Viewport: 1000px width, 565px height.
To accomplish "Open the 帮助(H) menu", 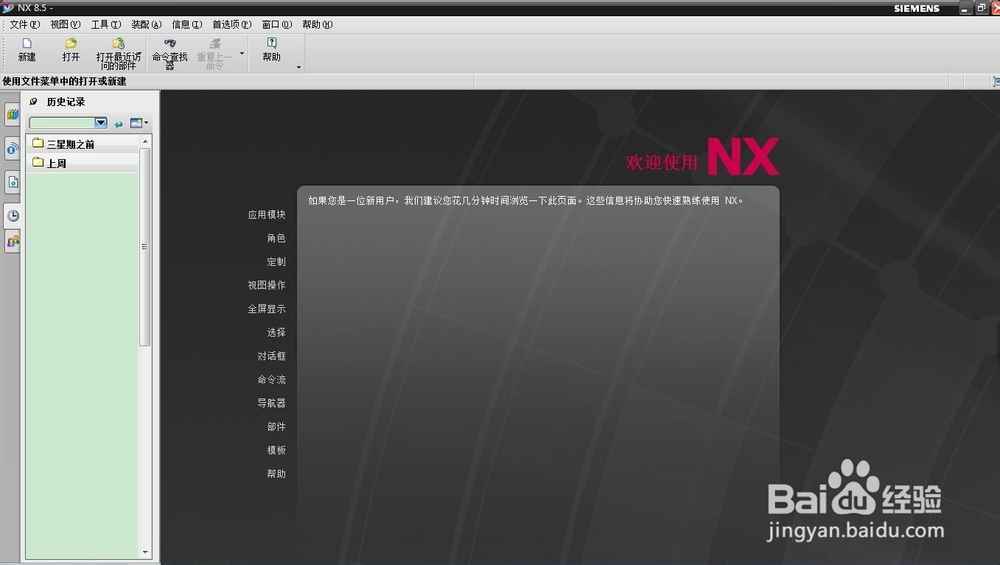I will click(317, 24).
